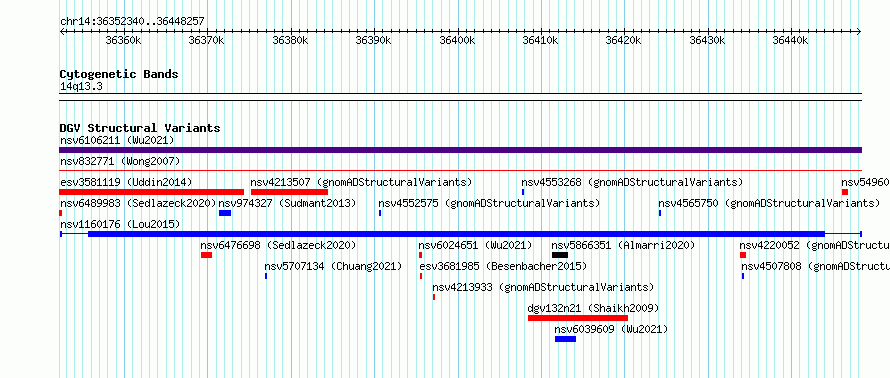890x378 pixels.
Task: Select the nsv4553268 small blue marker
Action: 523,192
